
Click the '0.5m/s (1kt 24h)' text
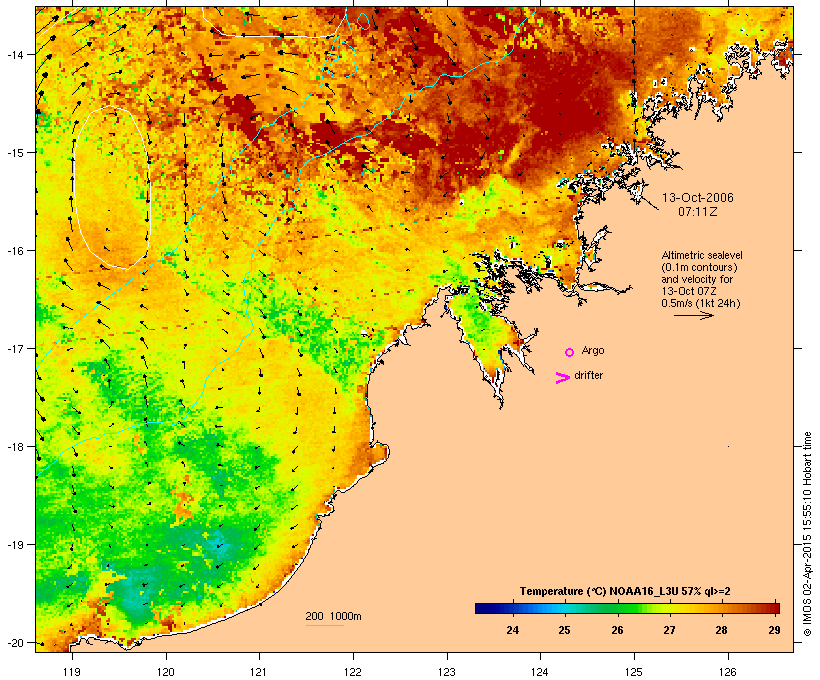pyautogui.click(x=701, y=303)
